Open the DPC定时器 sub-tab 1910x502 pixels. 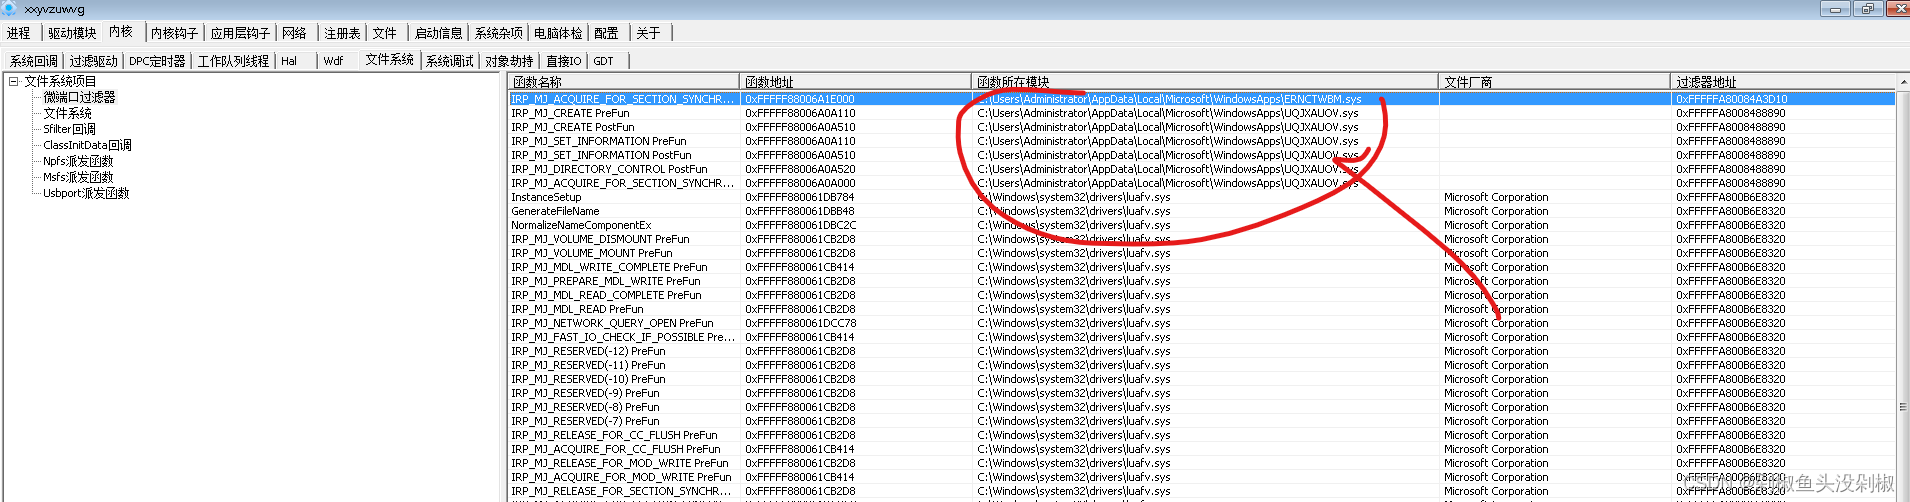157,61
